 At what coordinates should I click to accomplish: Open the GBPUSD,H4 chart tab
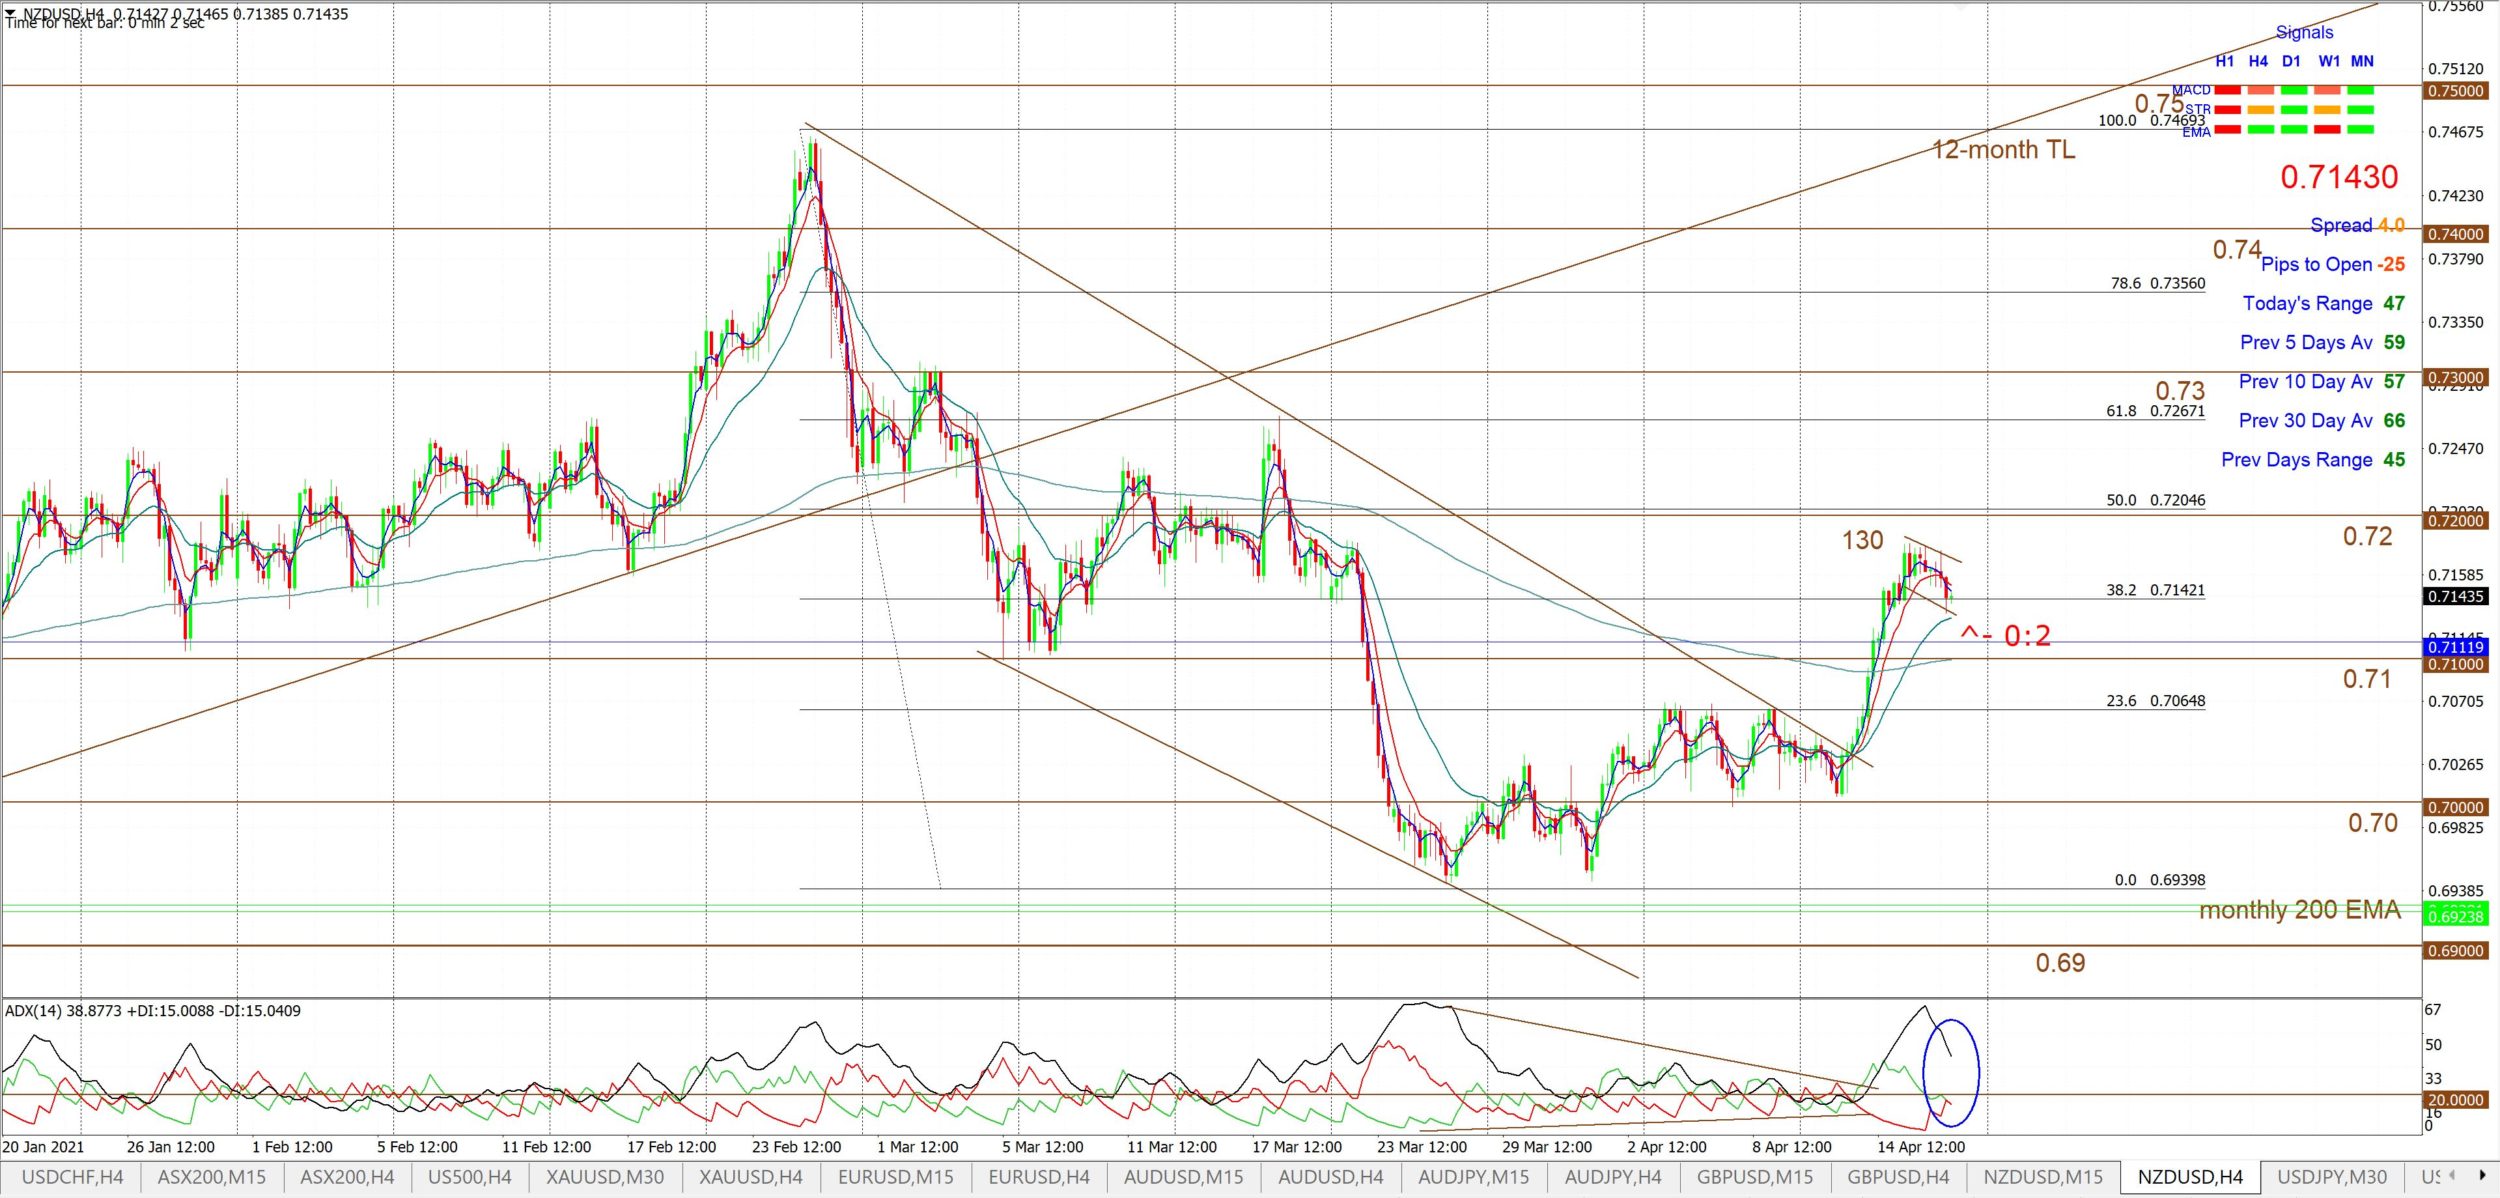[x=1898, y=1177]
